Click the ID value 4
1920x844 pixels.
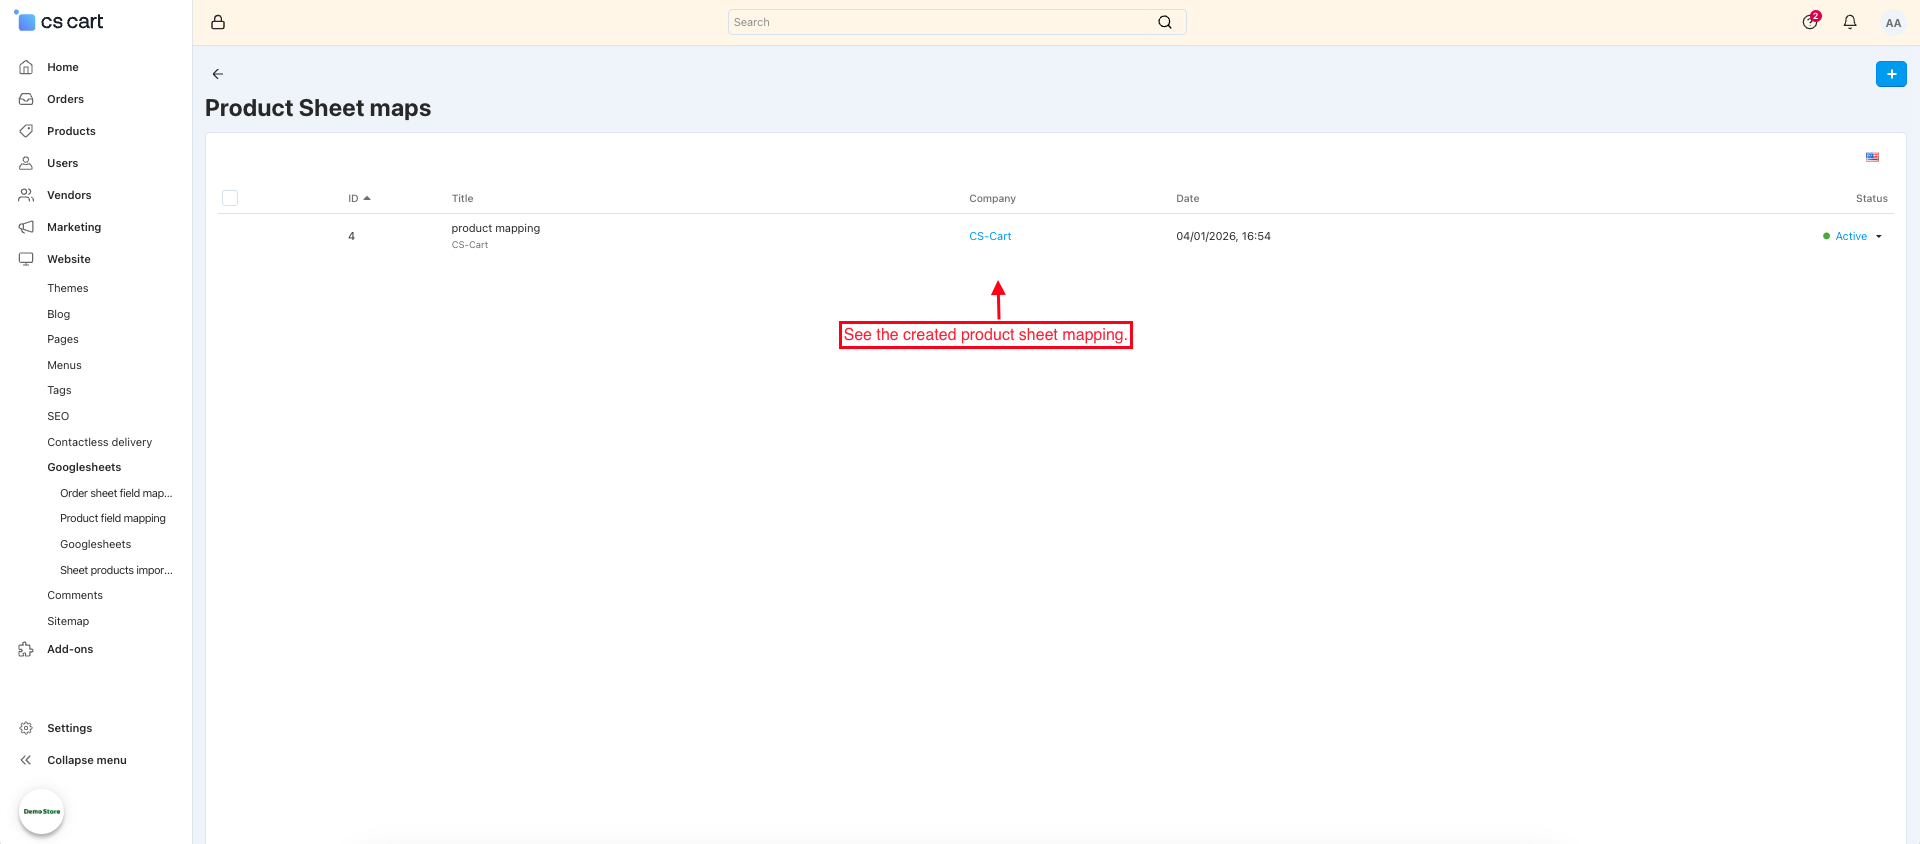click(x=351, y=236)
